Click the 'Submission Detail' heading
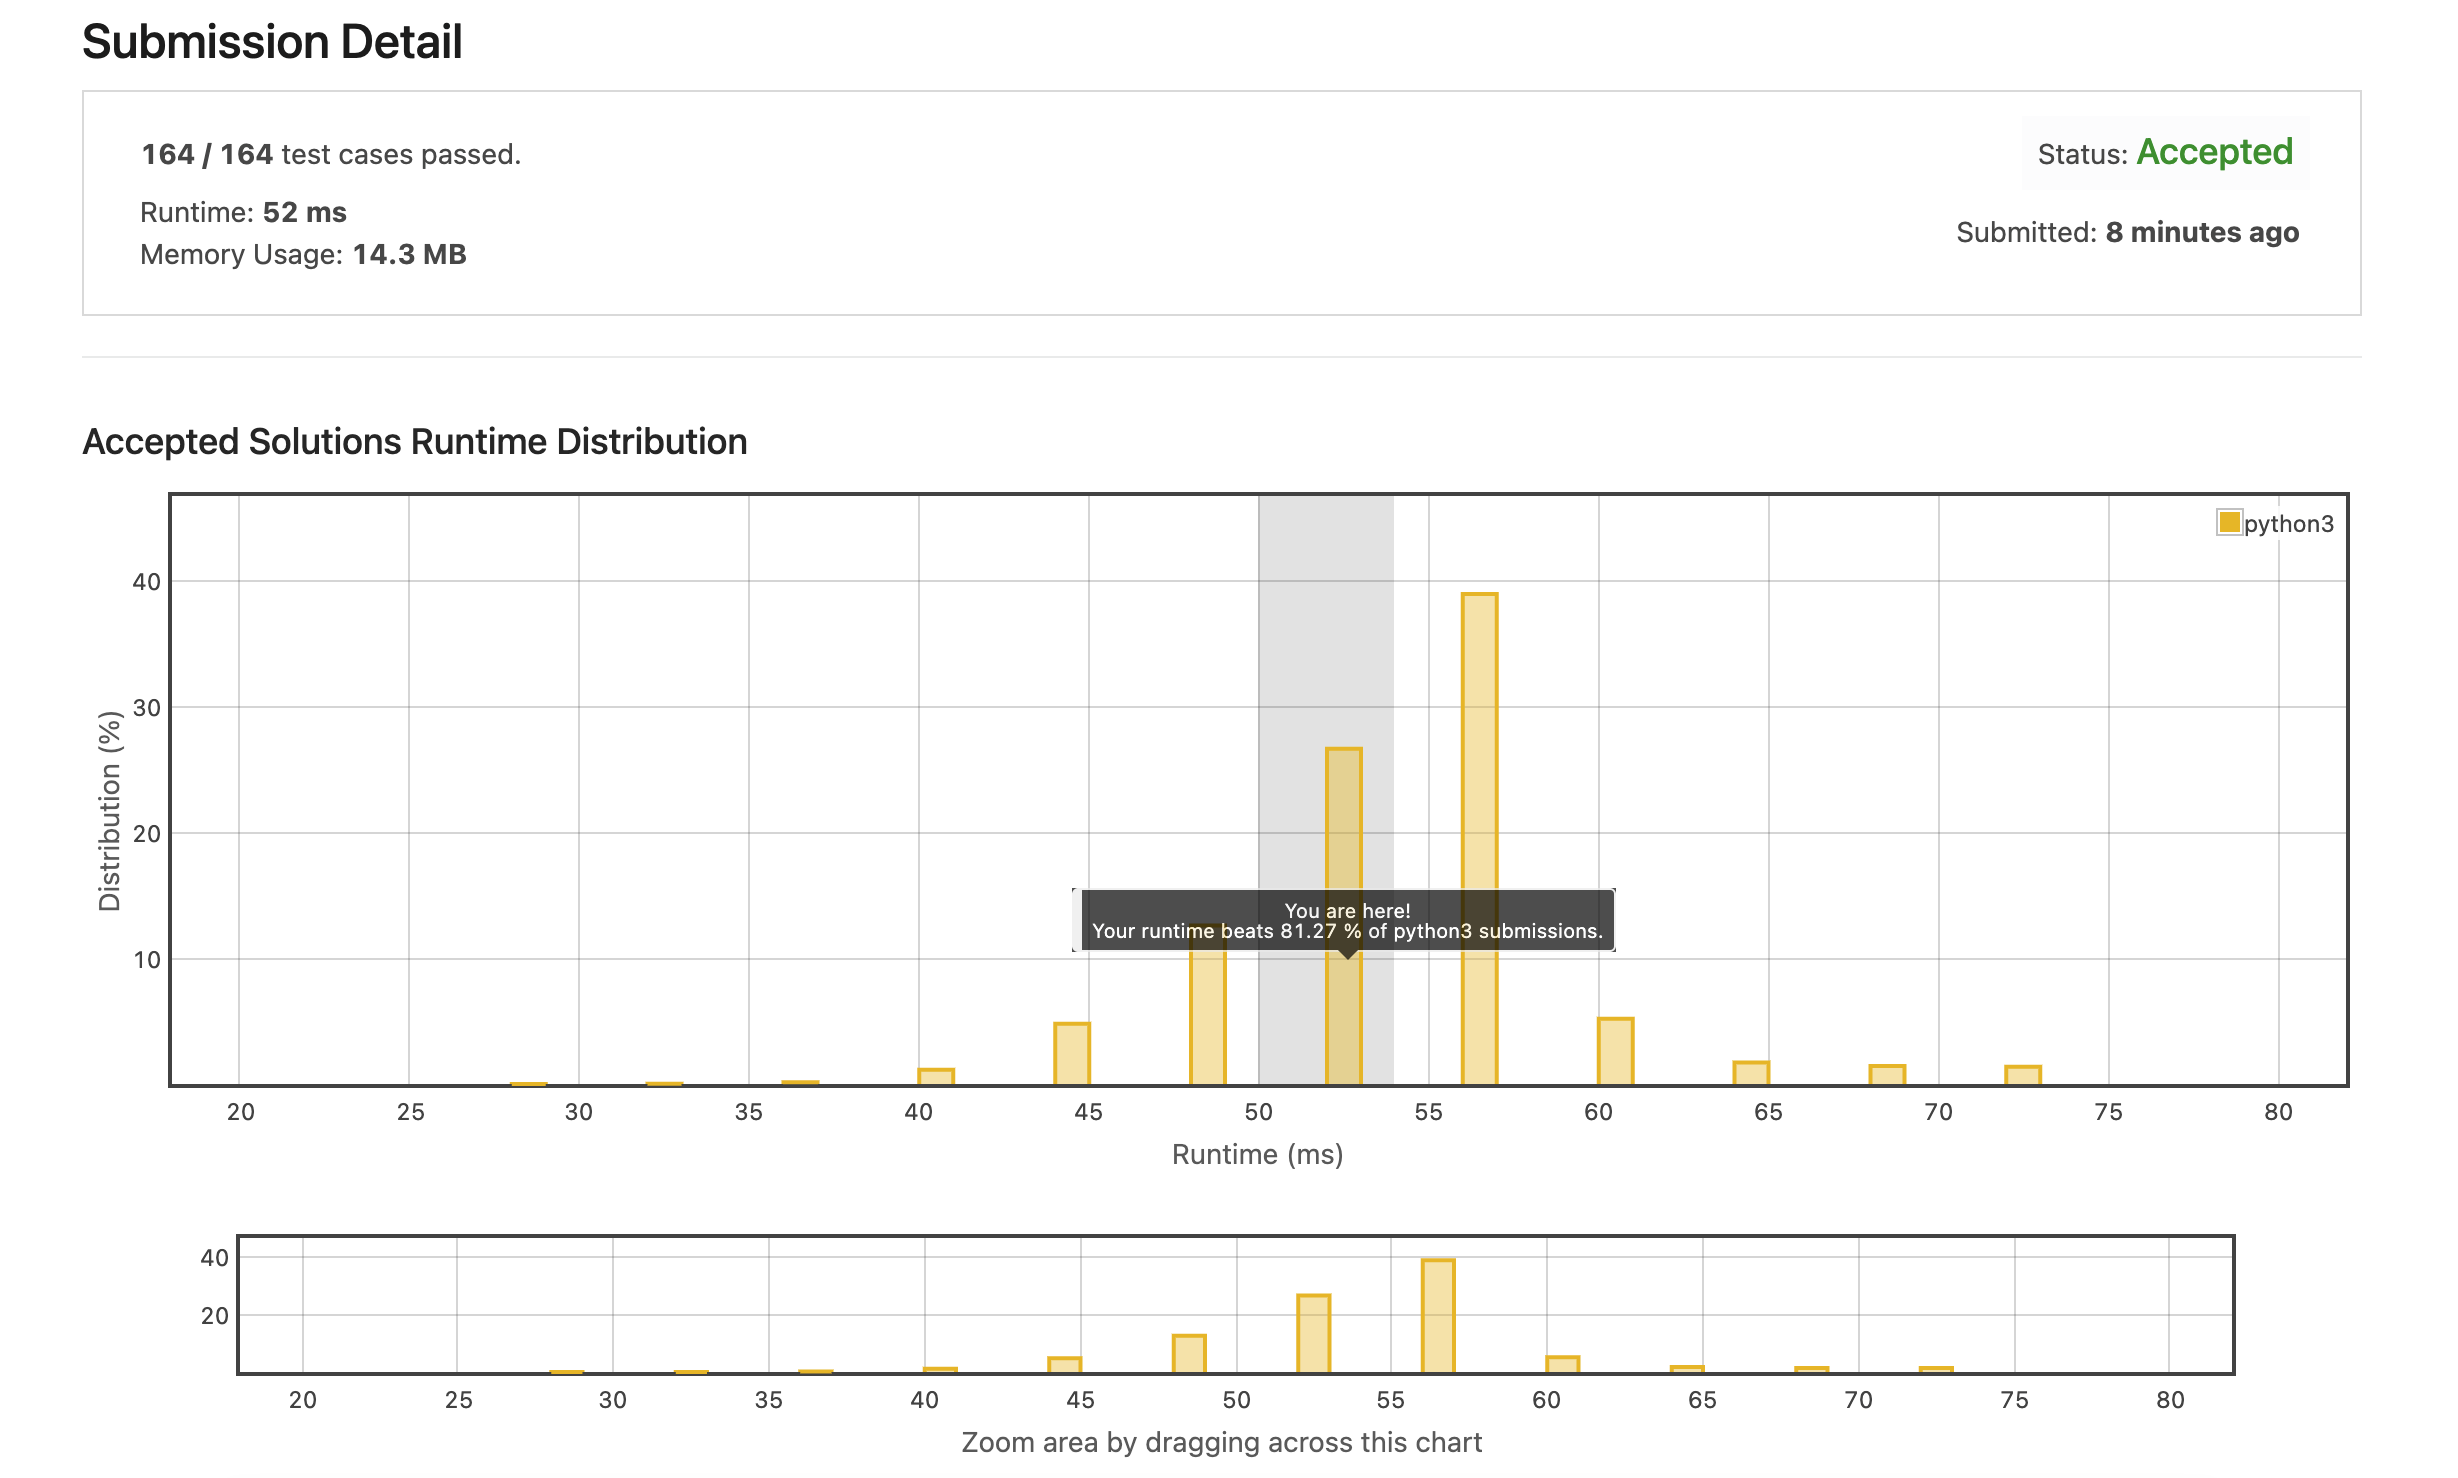 (x=272, y=42)
